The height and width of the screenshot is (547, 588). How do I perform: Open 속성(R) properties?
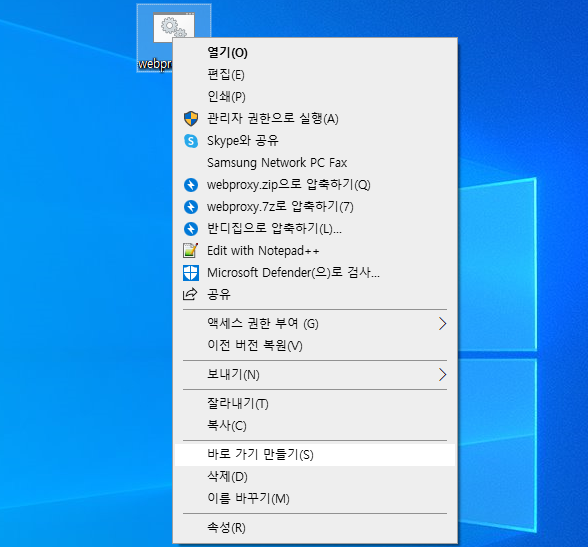tap(315, 528)
